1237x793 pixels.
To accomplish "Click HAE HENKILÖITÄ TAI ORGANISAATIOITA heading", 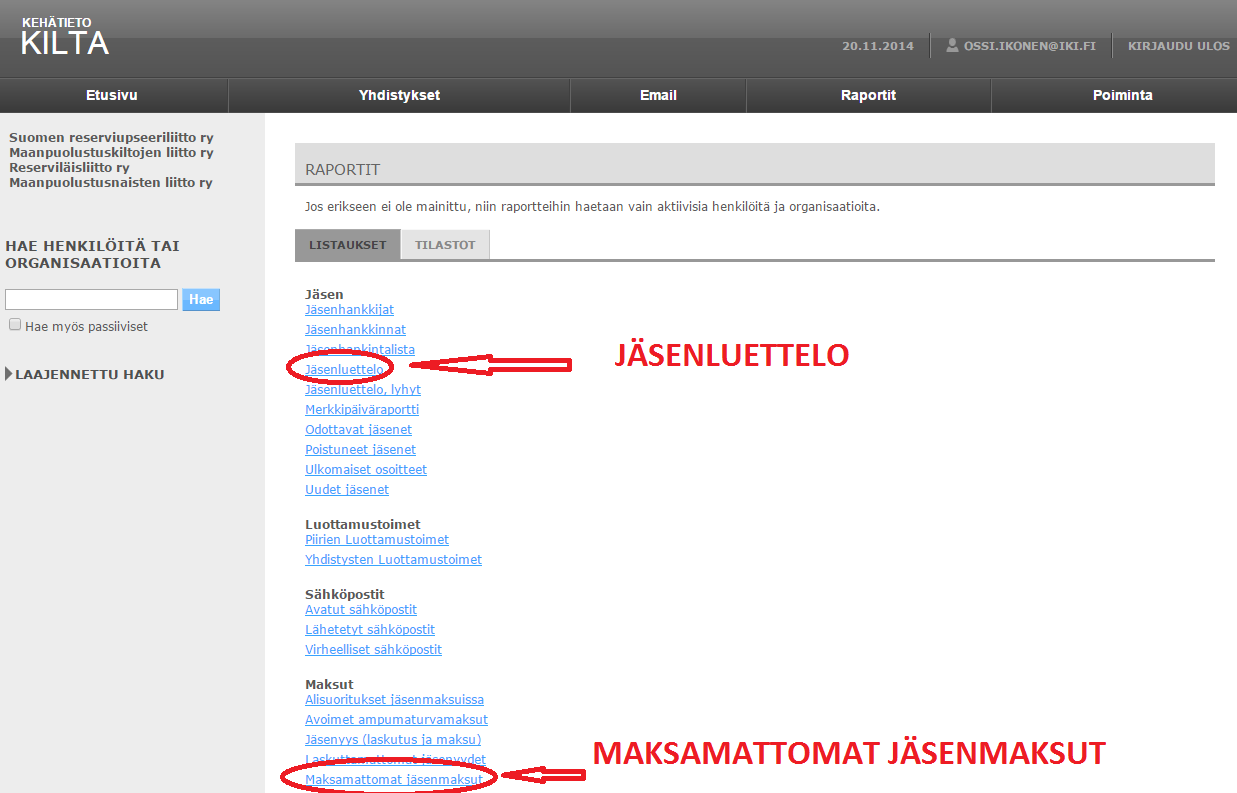I will (x=93, y=255).
